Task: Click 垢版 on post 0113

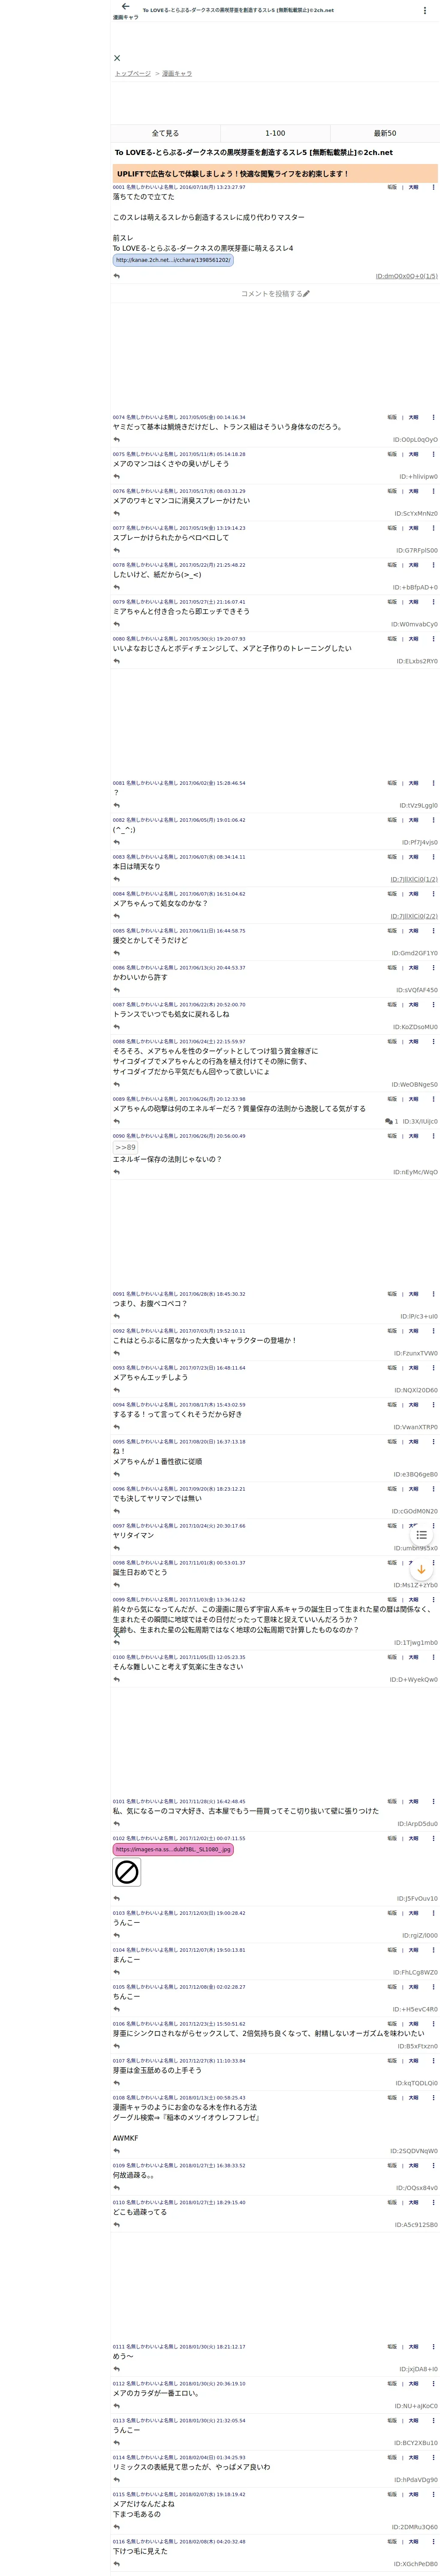Action: tap(392, 2420)
